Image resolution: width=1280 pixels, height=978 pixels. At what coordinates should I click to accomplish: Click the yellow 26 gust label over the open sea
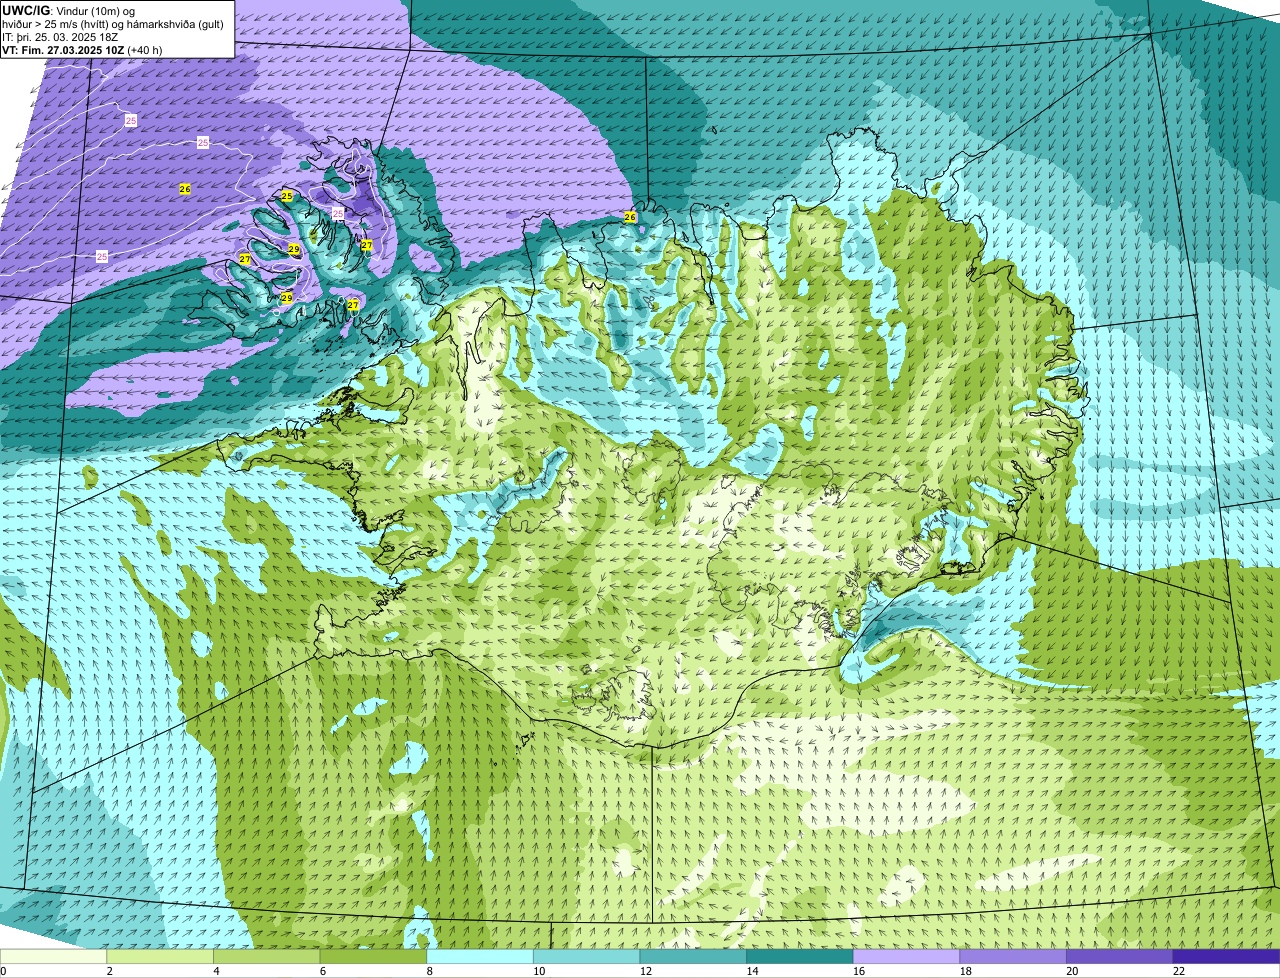(185, 189)
